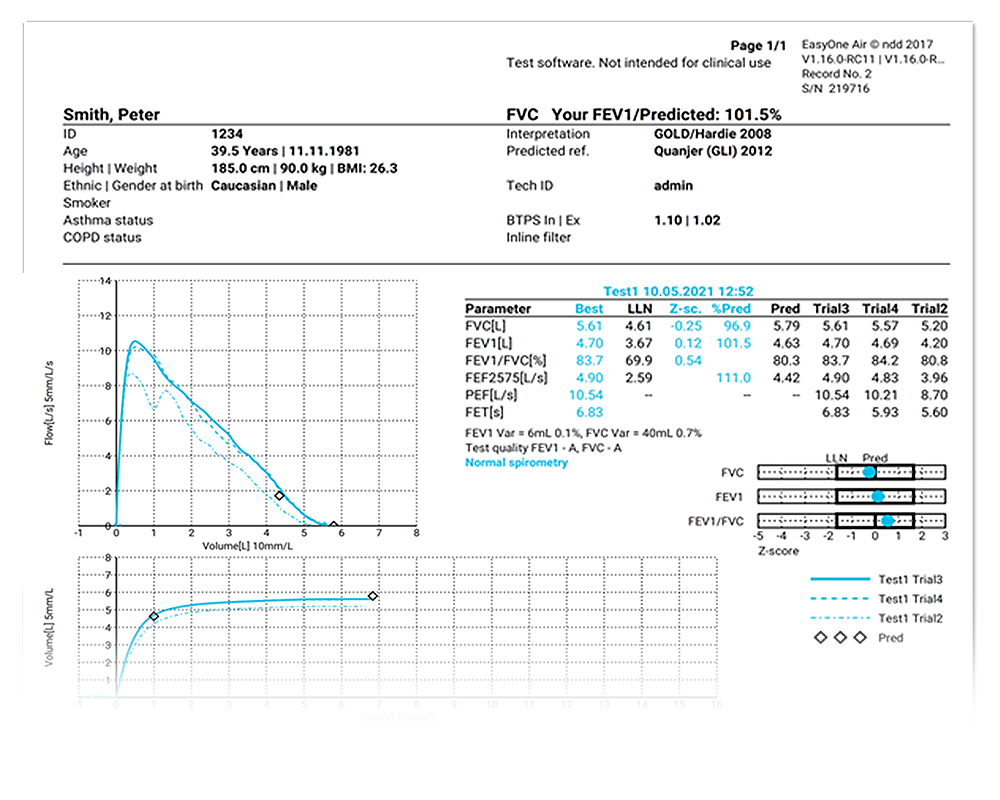The height and width of the screenshot is (800, 1000).
Task: Select the Test1 Trial3 solid line legend entry
Action: tap(841, 580)
